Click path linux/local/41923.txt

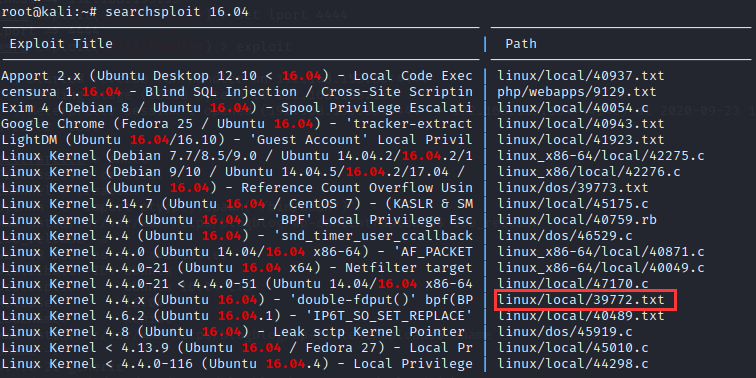click(581, 139)
